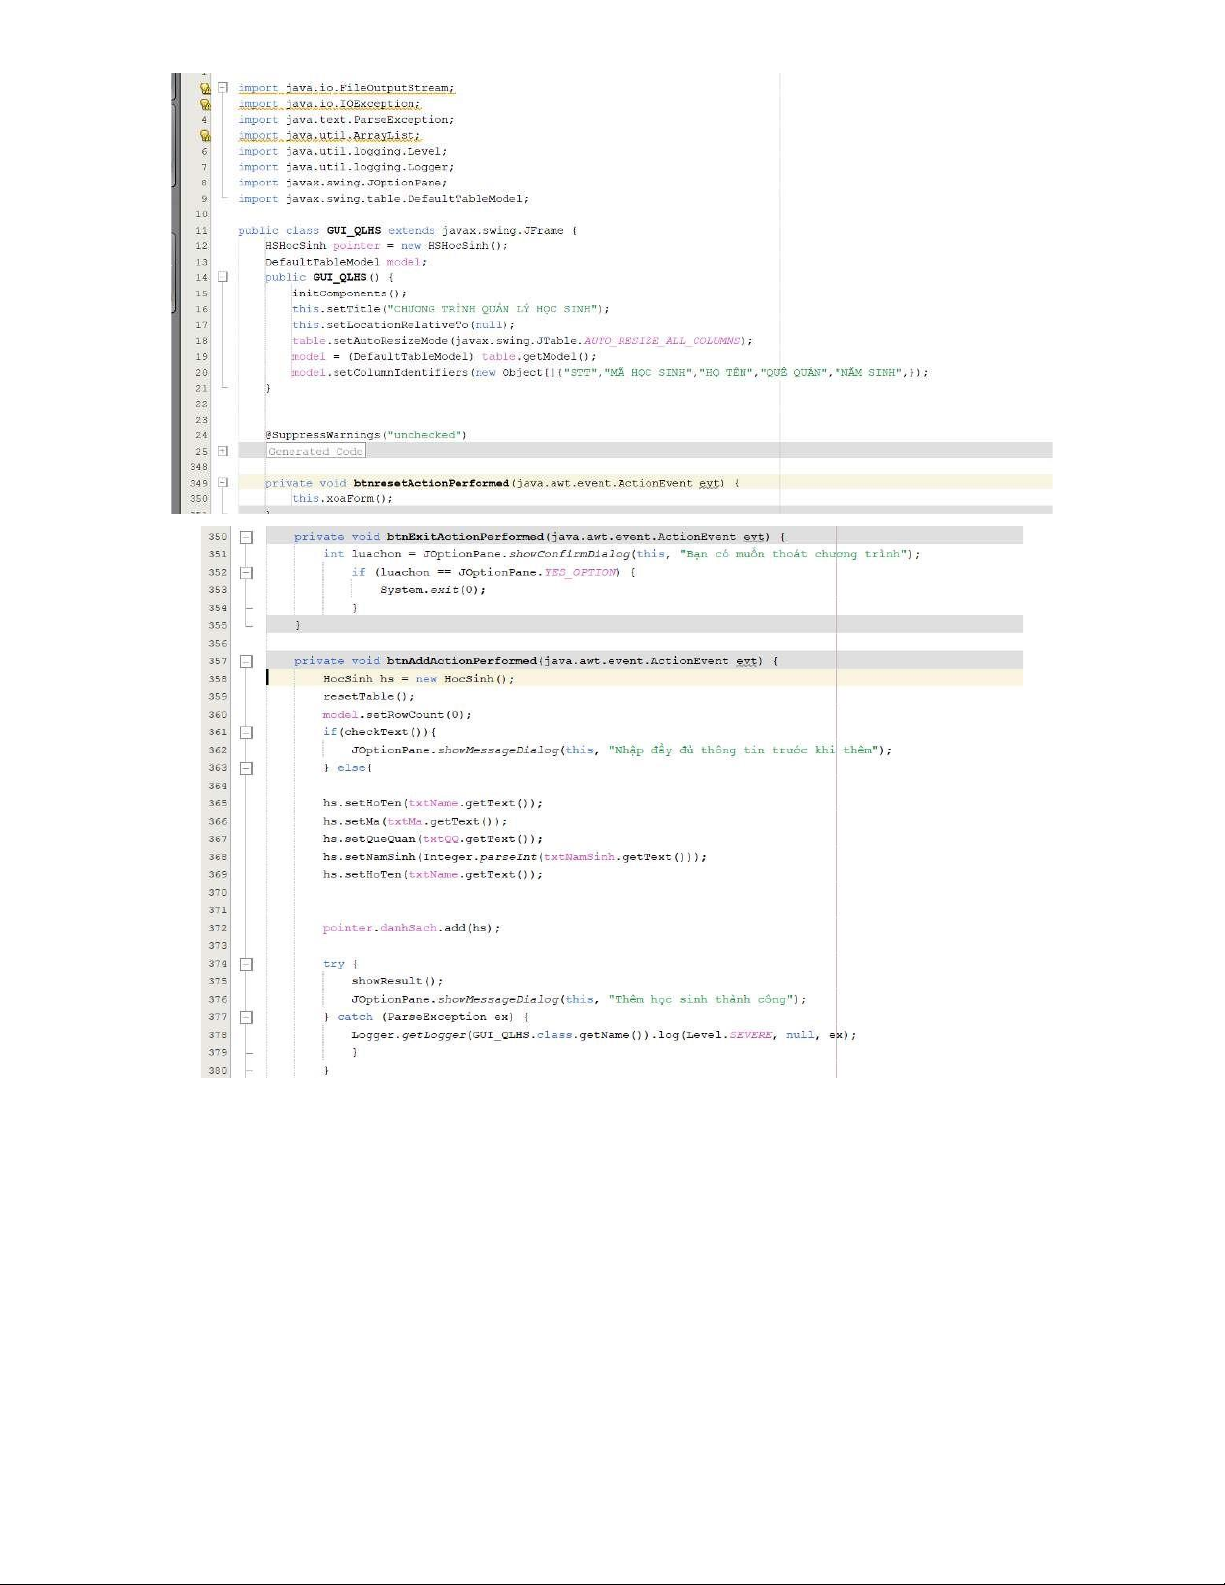Collapse the imports block fold marker
The width and height of the screenshot is (1225, 1585).
click(x=223, y=87)
